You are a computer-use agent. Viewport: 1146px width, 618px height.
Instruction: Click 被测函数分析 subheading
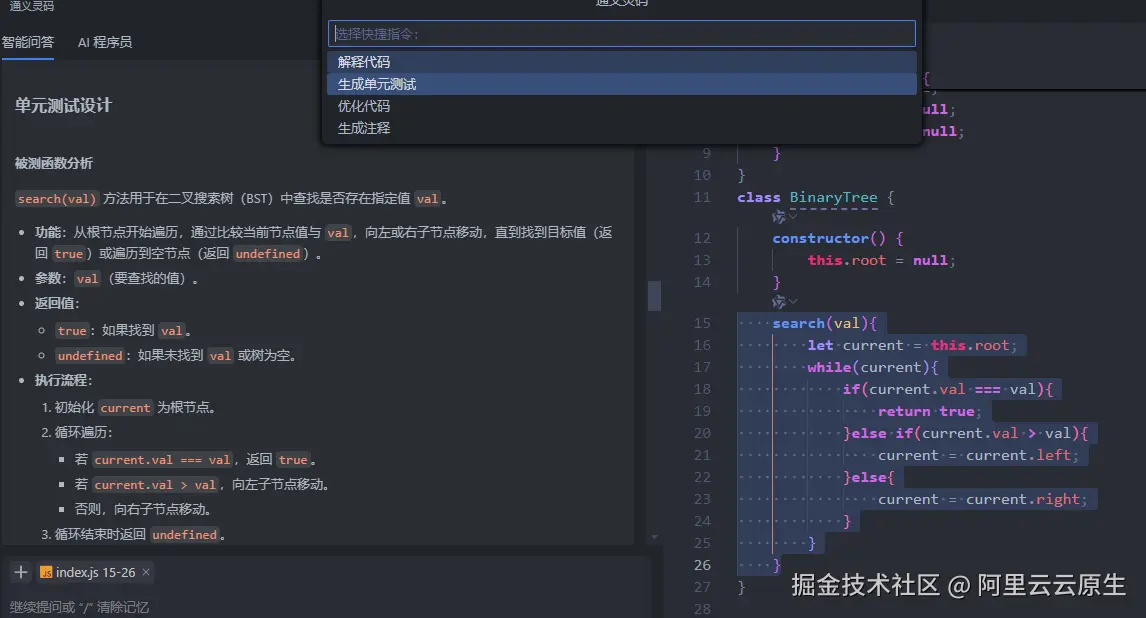coord(53,163)
